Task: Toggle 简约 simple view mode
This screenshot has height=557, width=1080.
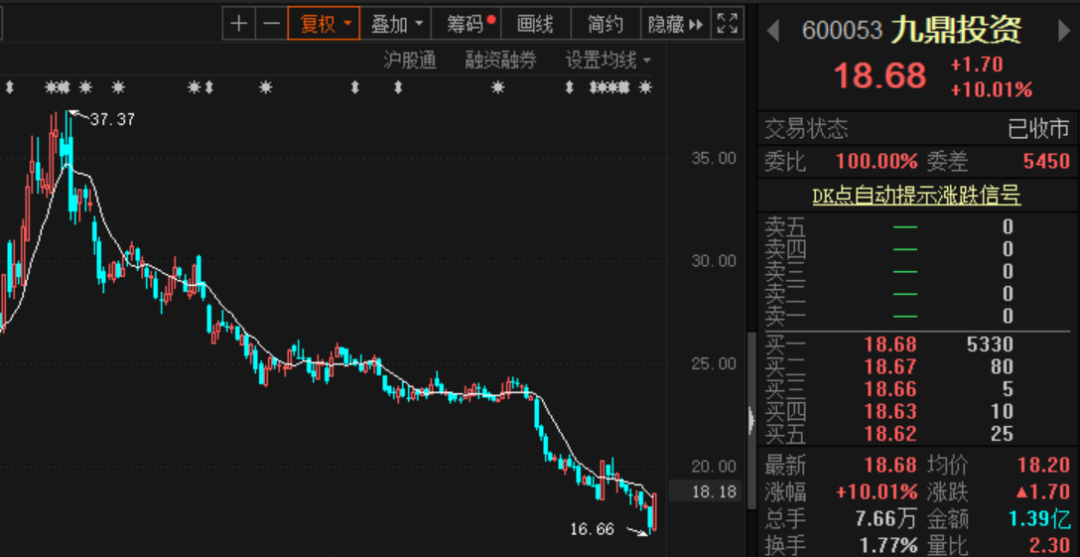Action: click(x=605, y=23)
